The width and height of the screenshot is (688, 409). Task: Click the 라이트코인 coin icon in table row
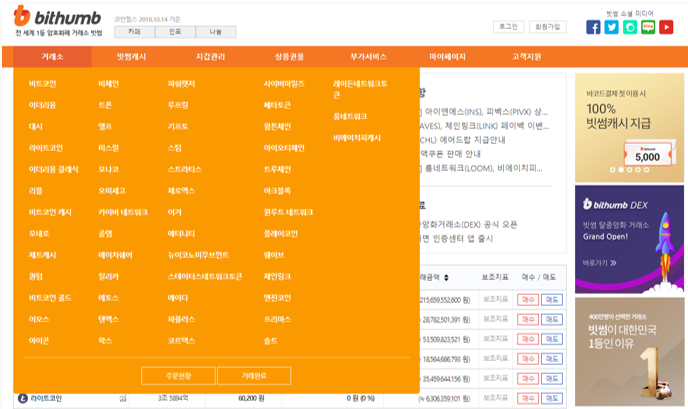pyautogui.click(x=22, y=398)
